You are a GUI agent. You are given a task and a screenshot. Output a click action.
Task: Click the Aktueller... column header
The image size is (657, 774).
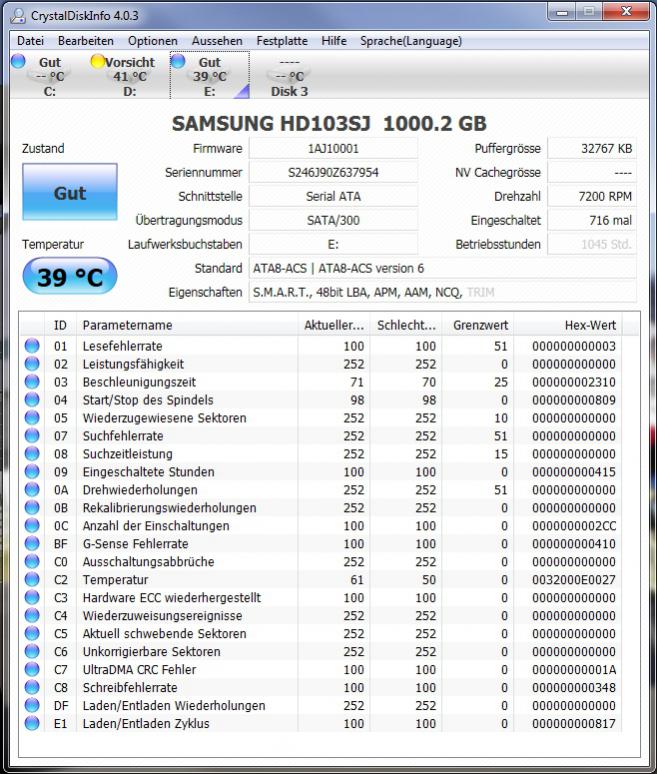[x=334, y=325]
